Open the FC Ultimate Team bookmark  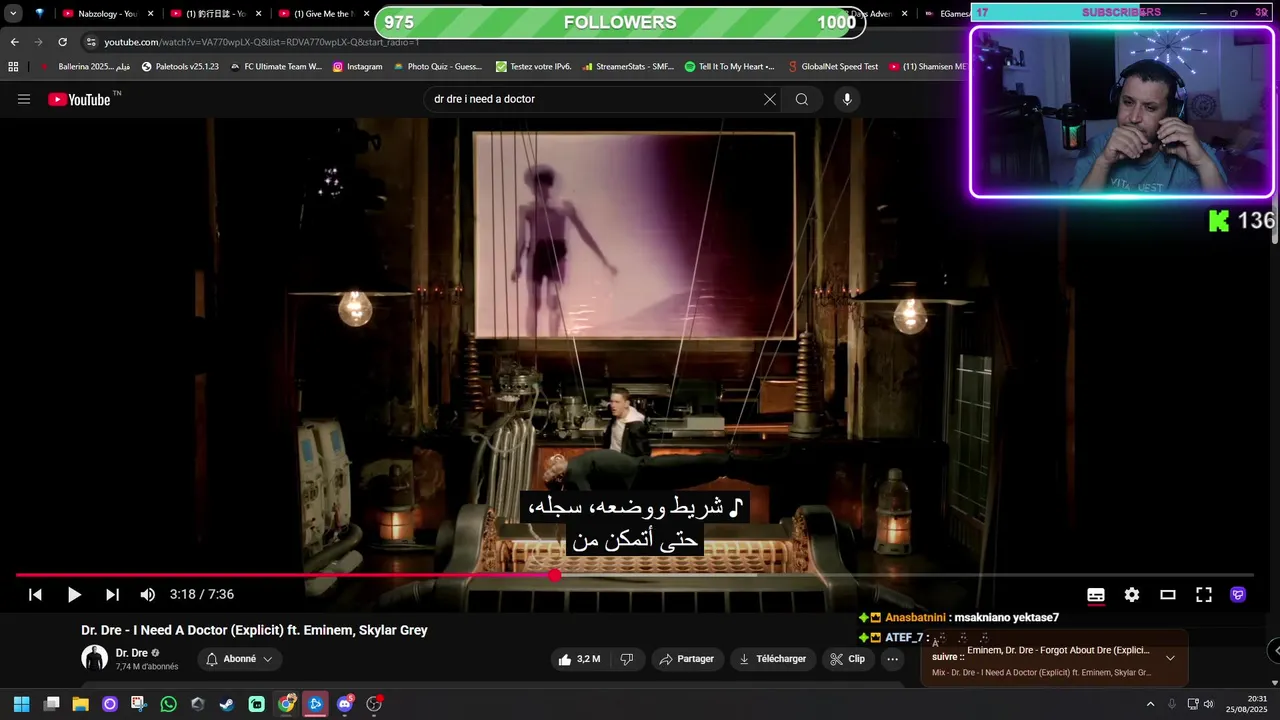tap(275, 67)
